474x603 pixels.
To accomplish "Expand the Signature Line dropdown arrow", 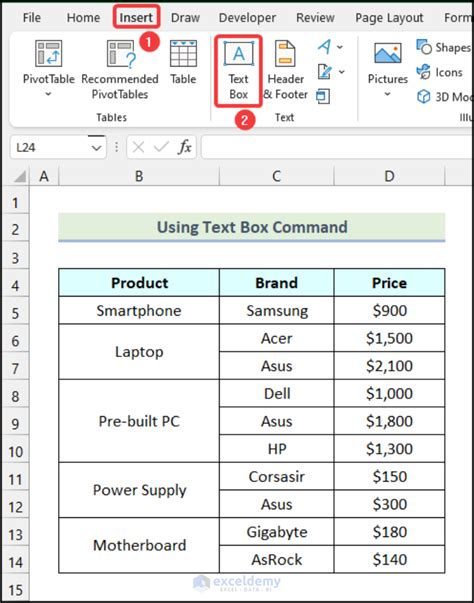I will [x=341, y=72].
